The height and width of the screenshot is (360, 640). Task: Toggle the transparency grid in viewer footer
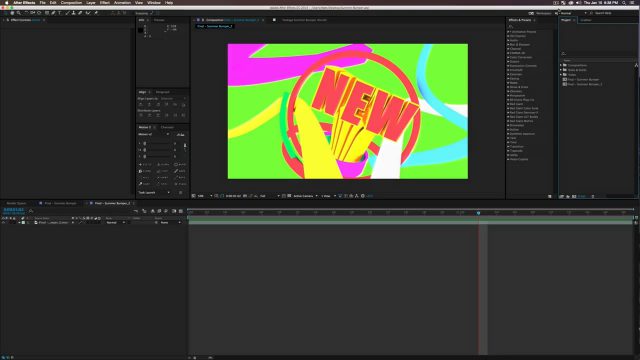click(x=289, y=196)
